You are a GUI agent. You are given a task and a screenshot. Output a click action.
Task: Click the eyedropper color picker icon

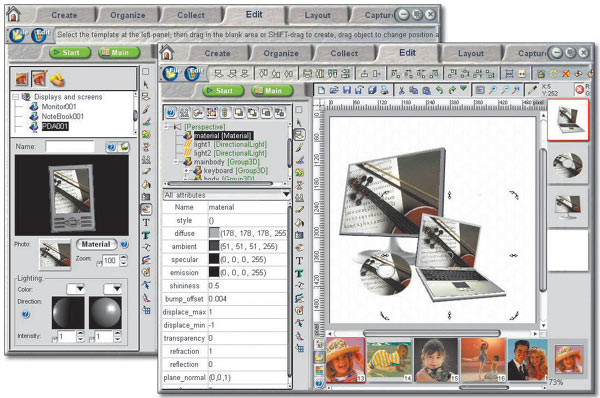point(532,90)
